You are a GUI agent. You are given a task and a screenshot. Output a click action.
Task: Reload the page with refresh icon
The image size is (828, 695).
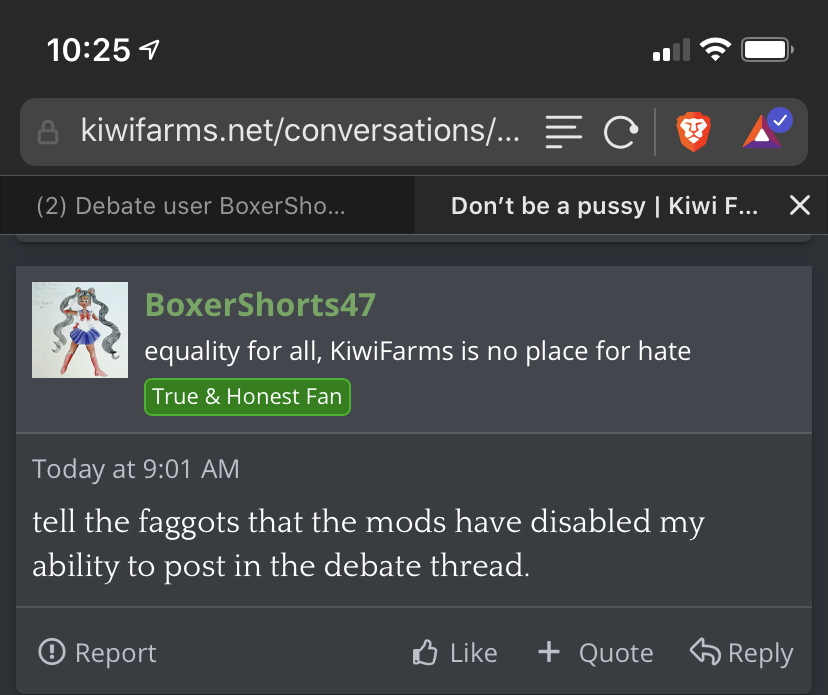(620, 132)
